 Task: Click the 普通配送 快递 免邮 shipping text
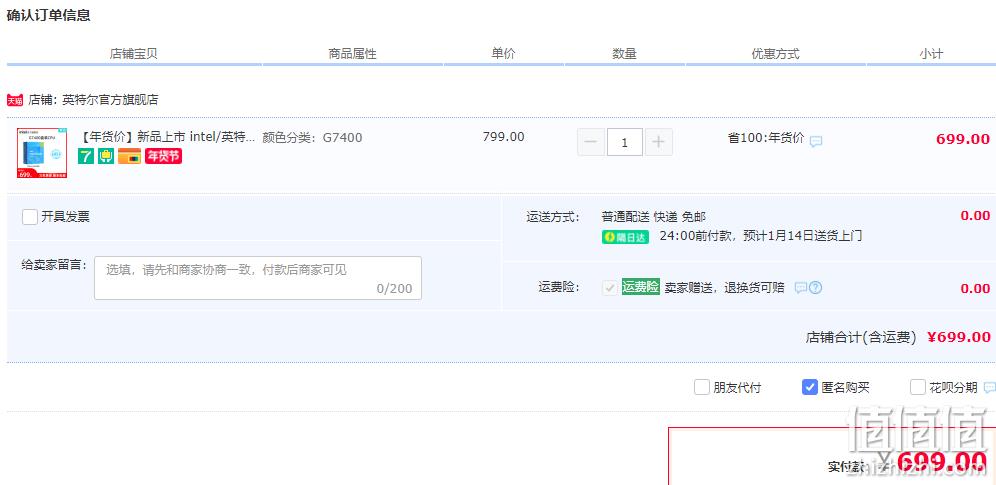pos(654,217)
